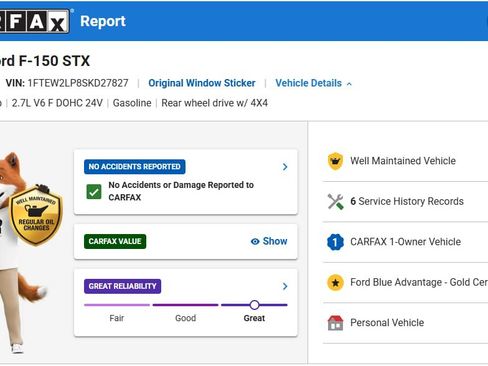The image size is (488, 366).
Task: Click the VIN number 1FTEW2LP8SKD27827
Action: click(x=78, y=83)
